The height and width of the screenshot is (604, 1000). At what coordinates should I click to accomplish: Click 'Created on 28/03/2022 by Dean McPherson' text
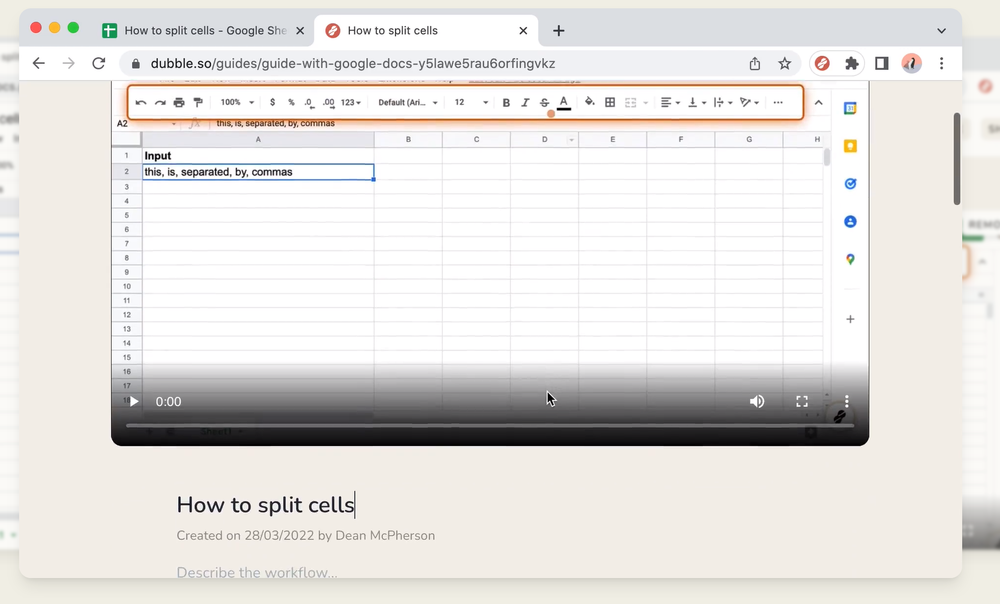305,535
